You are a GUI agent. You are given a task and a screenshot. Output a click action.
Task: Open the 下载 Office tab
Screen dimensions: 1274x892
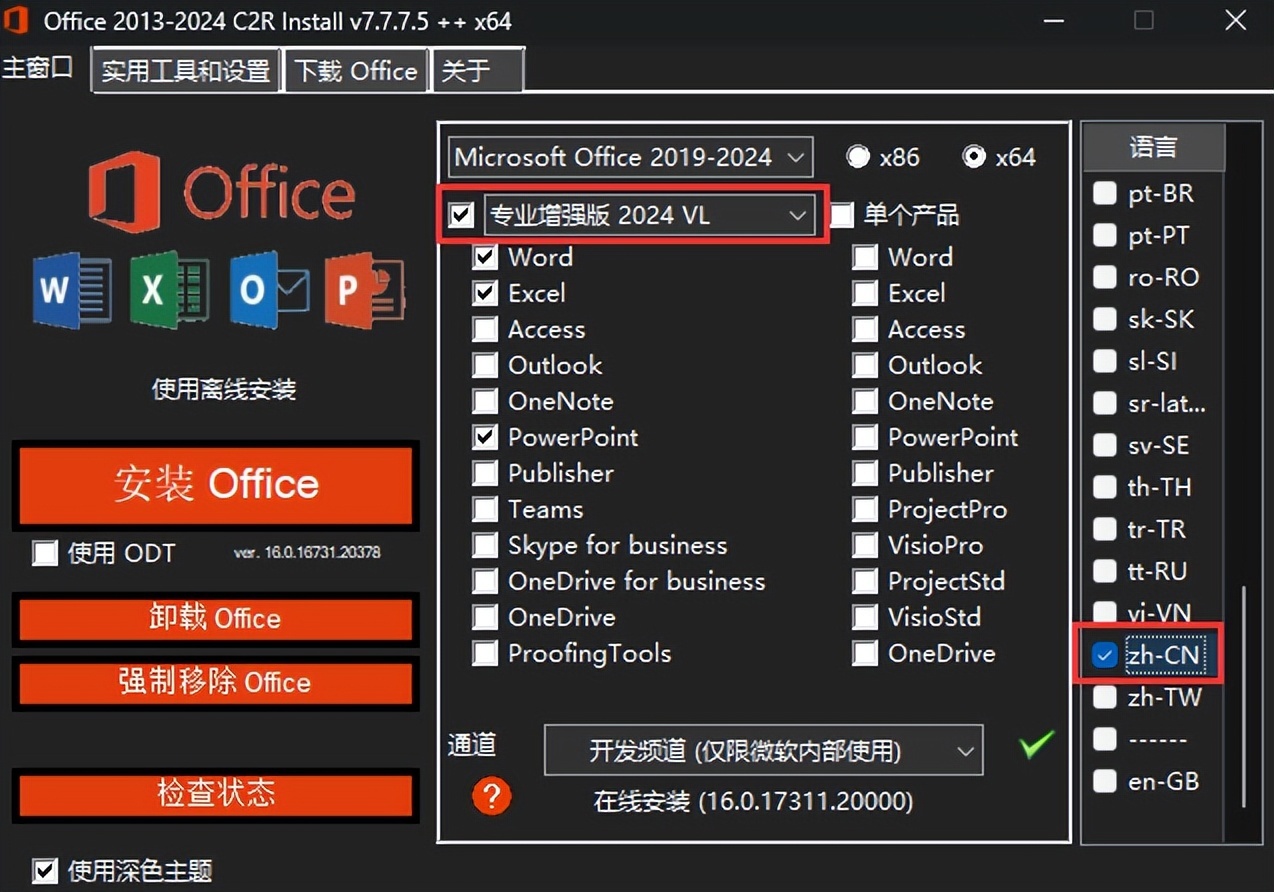pos(356,70)
